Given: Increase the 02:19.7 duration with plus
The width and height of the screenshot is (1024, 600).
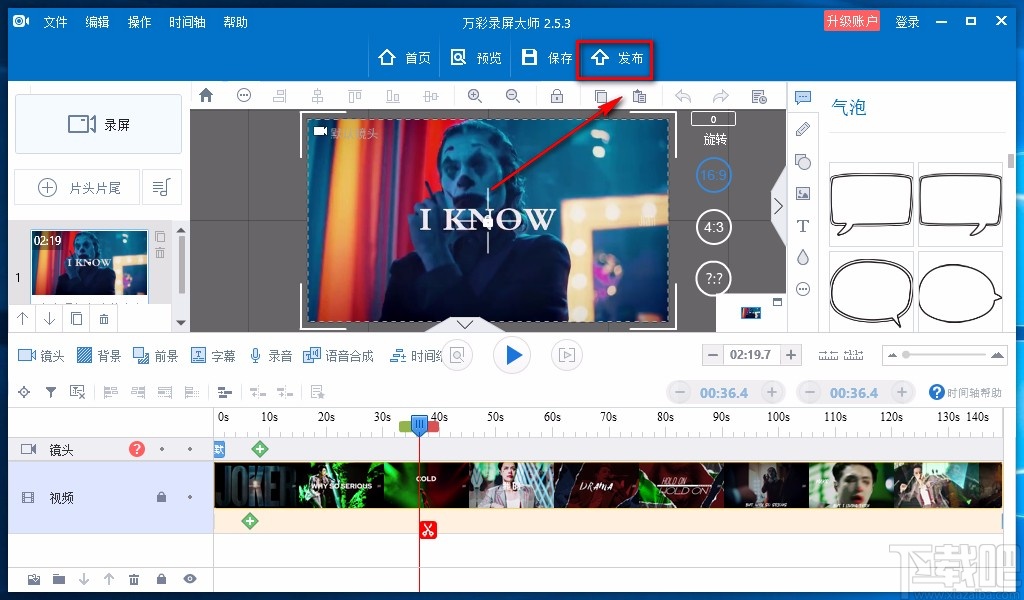Looking at the screenshot, I should 791,355.
